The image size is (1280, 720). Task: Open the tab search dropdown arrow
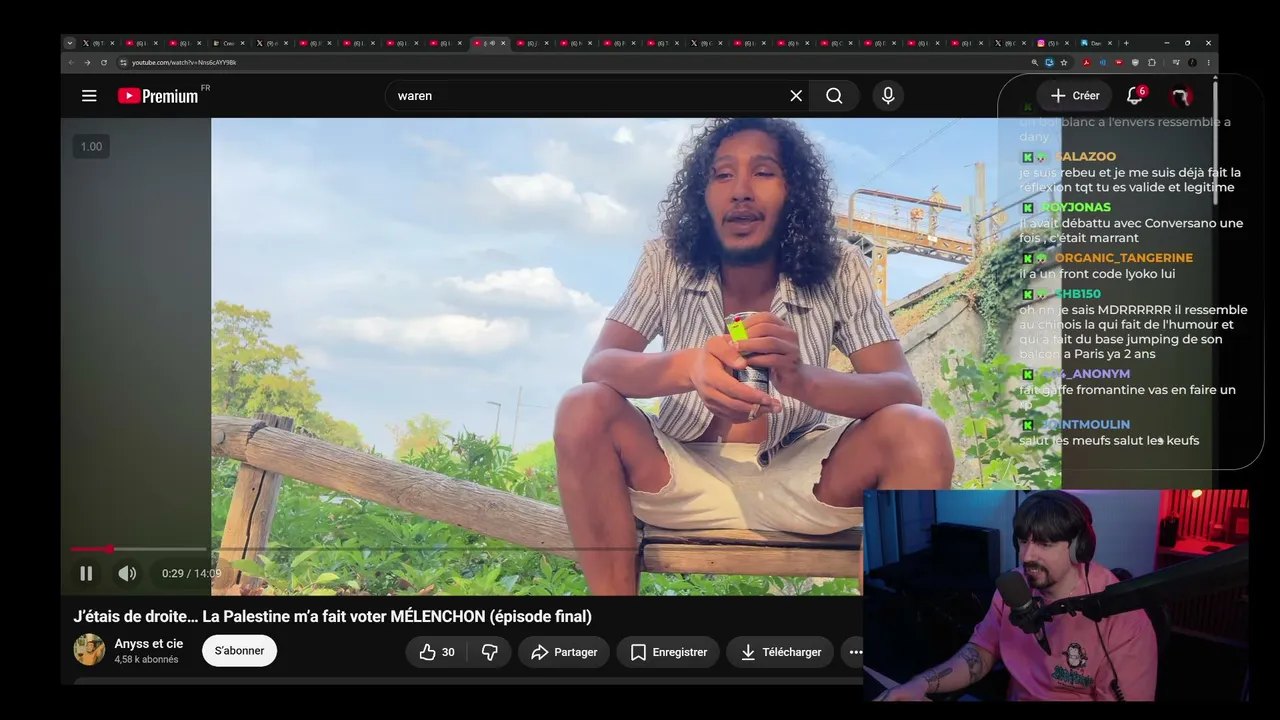(70, 43)
